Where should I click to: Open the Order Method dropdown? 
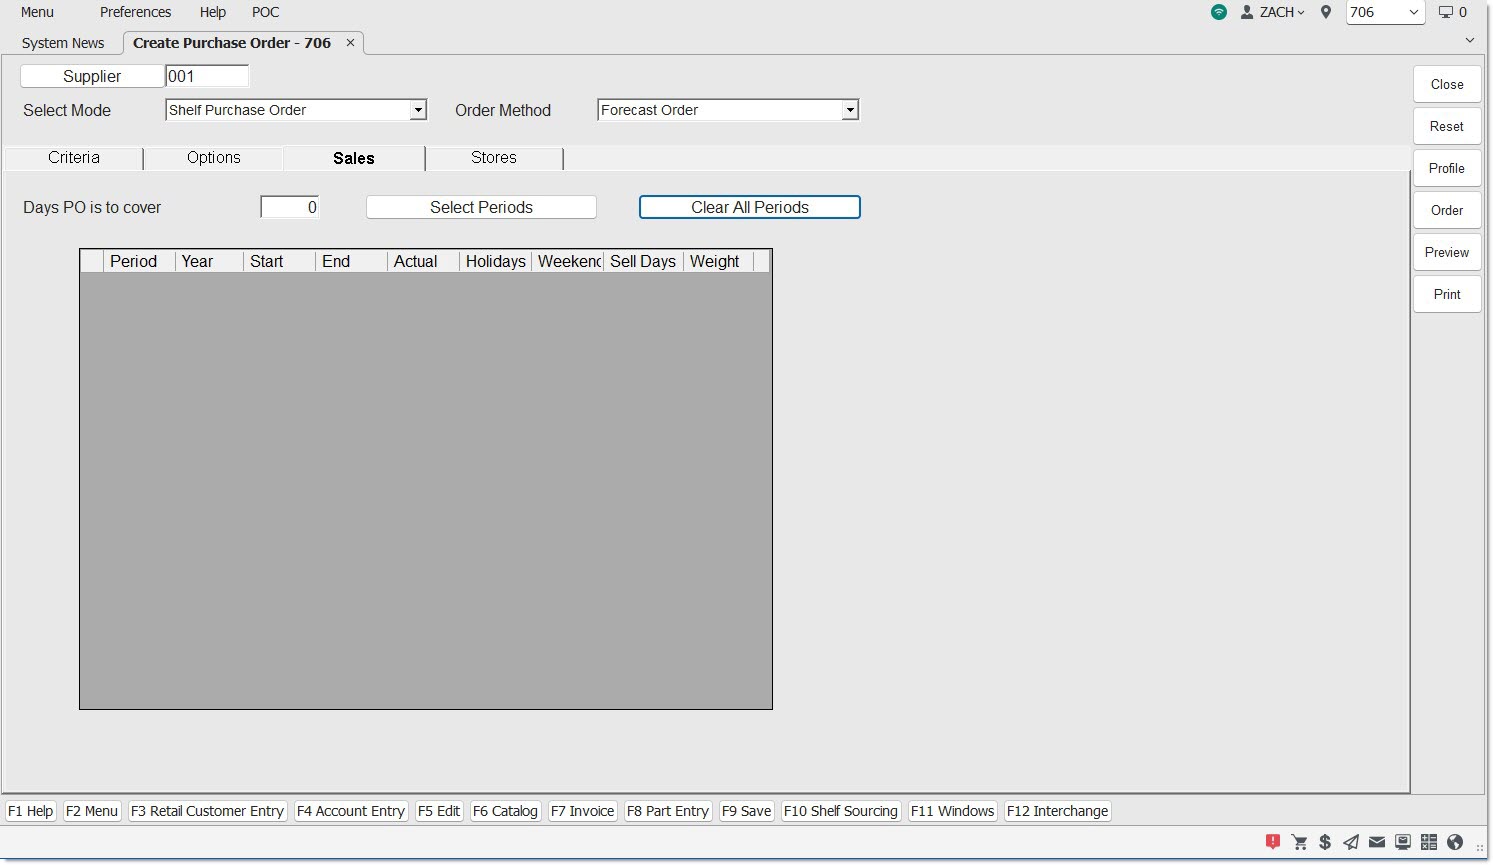[x=849, y=110]
